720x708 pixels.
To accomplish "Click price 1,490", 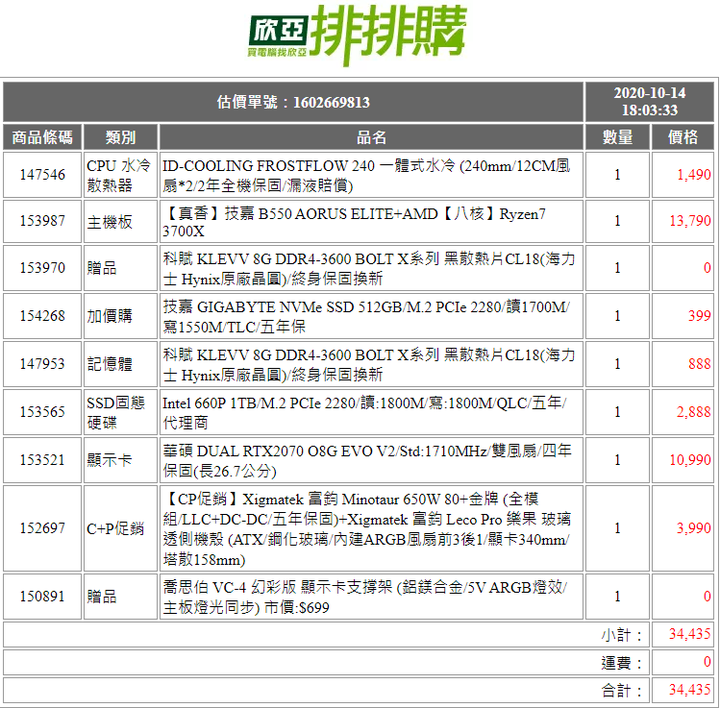I will coord(694,174).
